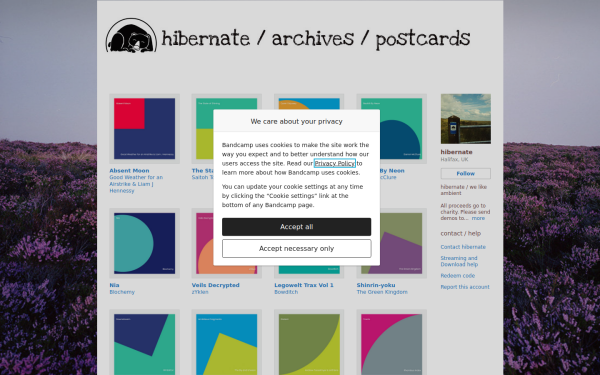Expand the bio with the more link
Screen dimensions: 600x375
[x=478, y=218]
